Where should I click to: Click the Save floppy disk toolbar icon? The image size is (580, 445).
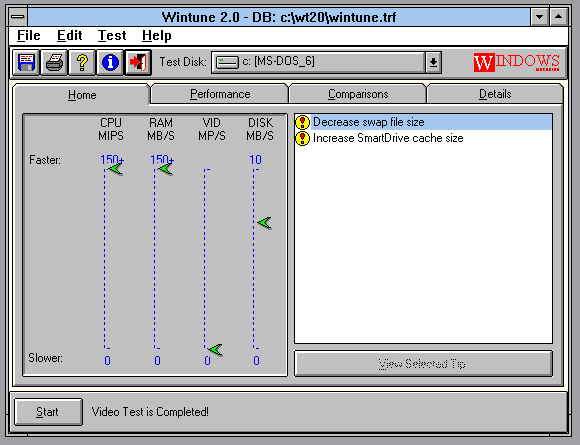(26, 63)
